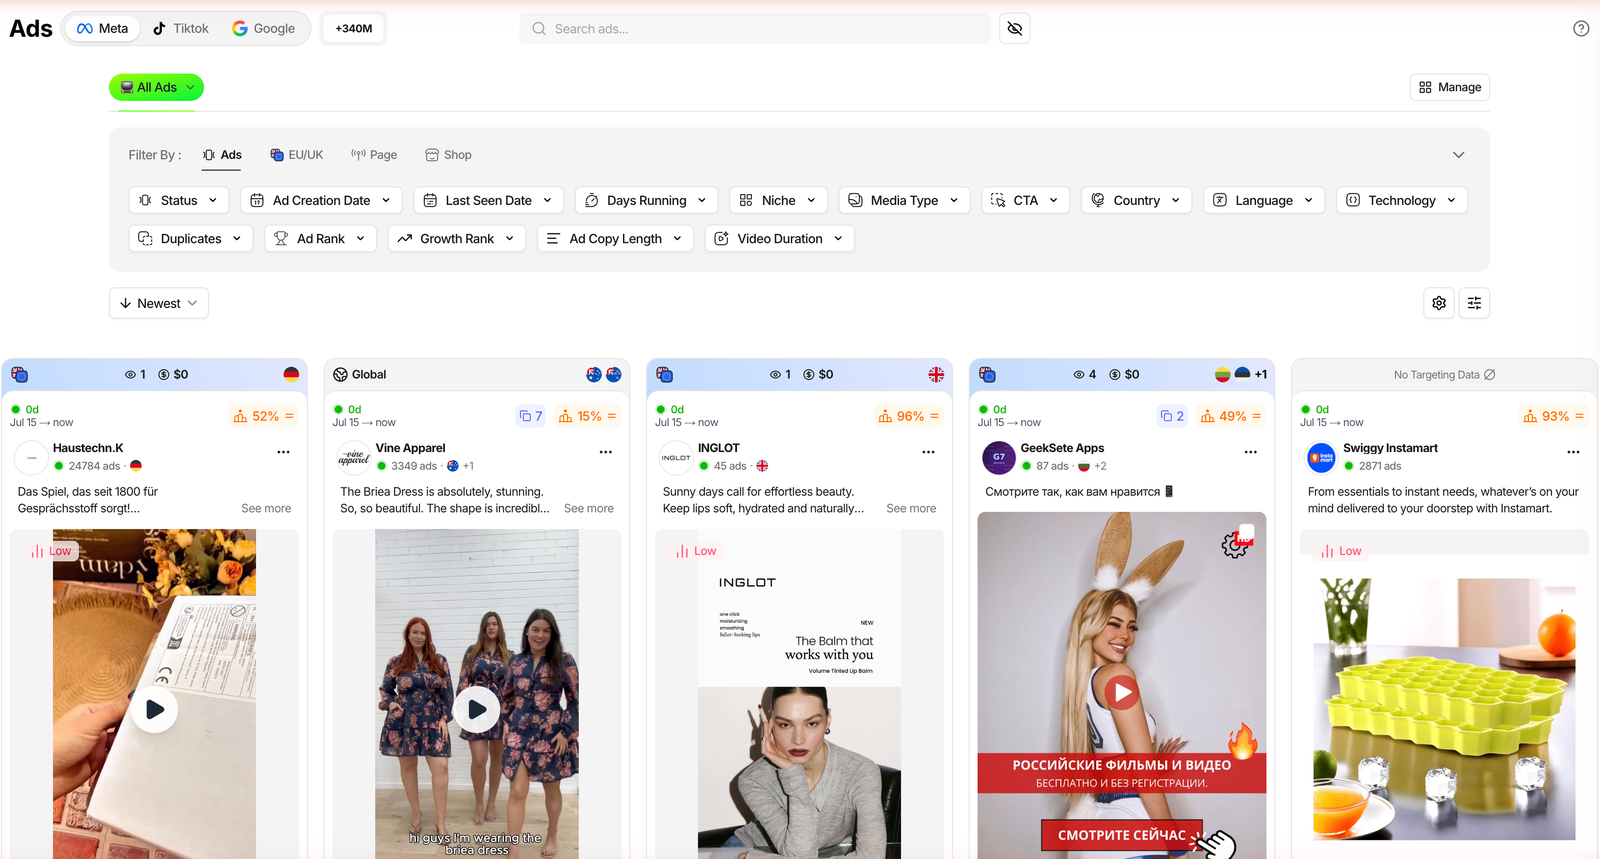
Task: Click the INGLOT logo avatar
Action: point(677,458)
